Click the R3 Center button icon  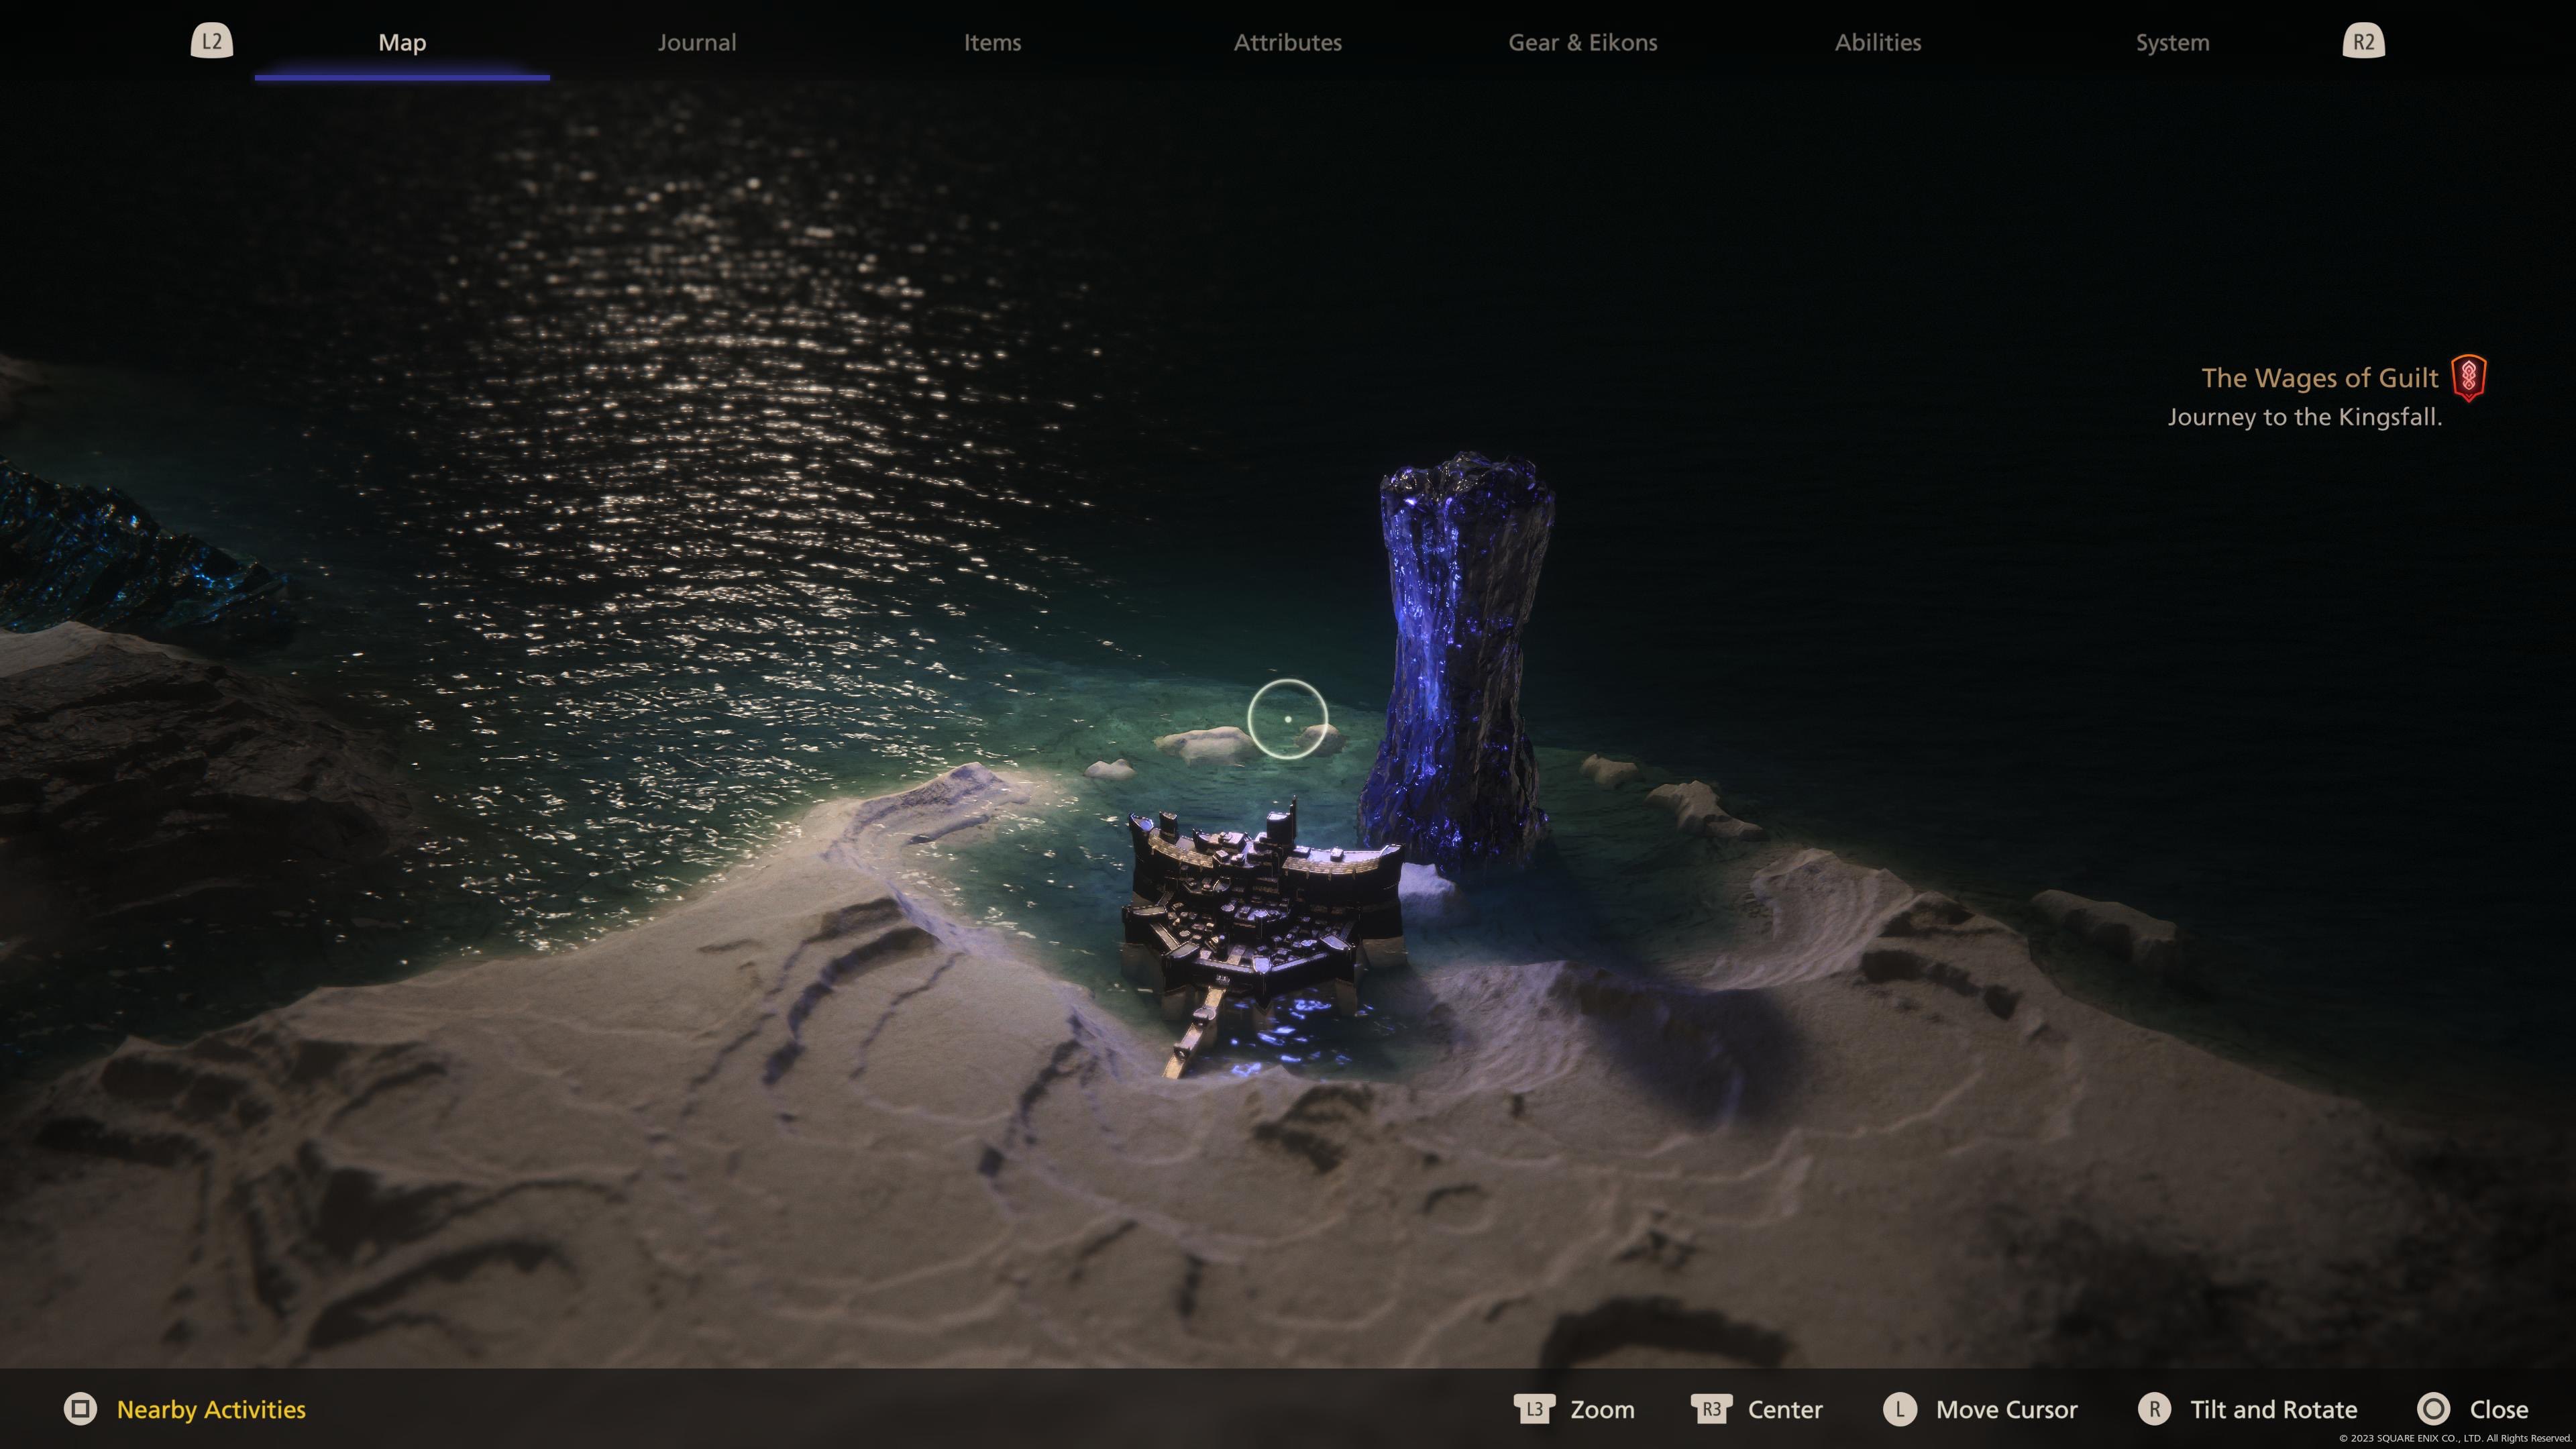coord(1711,1409)
